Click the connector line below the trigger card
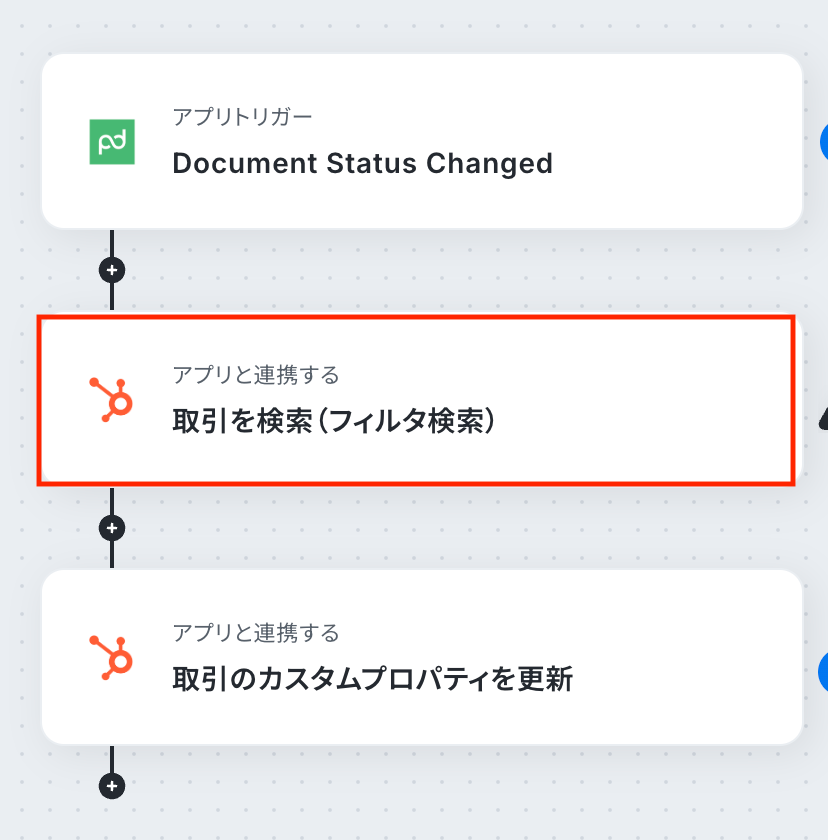Viewport: 828px width, 840px height. pyautogui.click(x=112, y=244)
